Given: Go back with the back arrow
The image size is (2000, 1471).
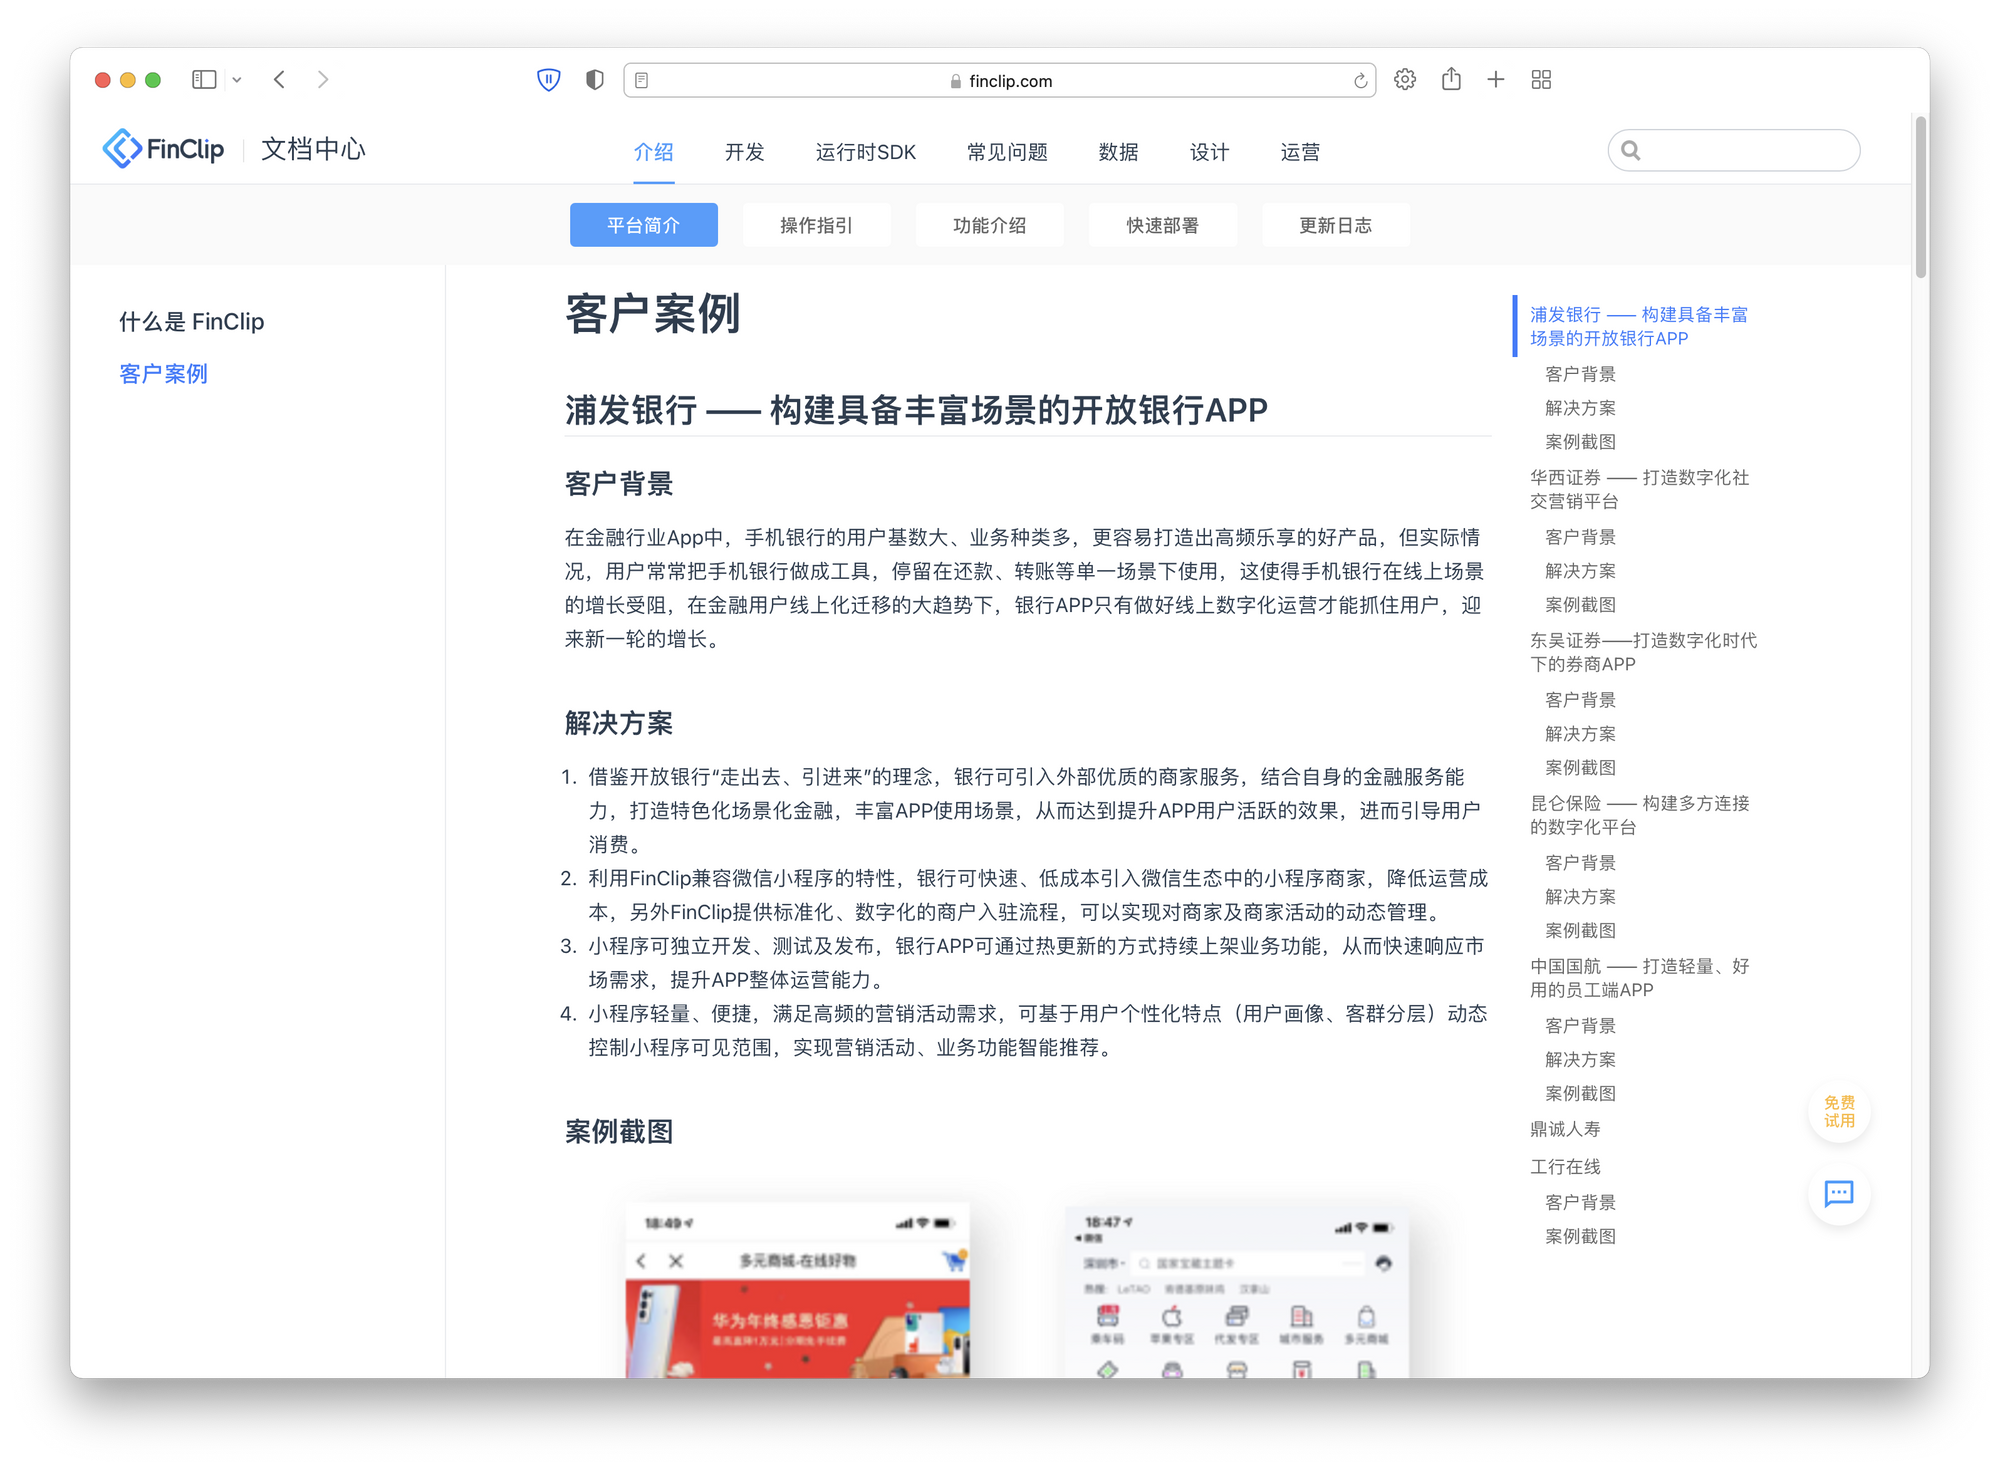Looking at the screenshot, I should click(280, 80).
